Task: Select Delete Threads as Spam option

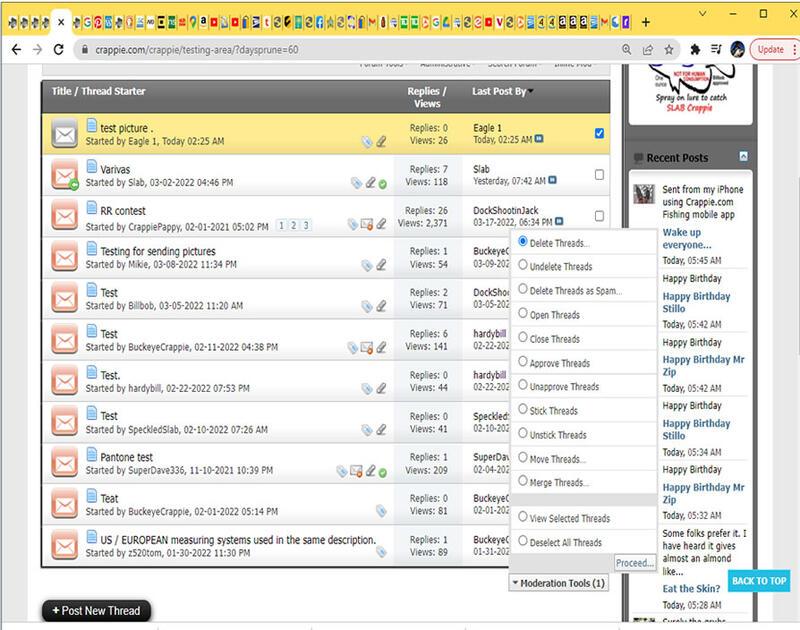Action: click(523, 289)
